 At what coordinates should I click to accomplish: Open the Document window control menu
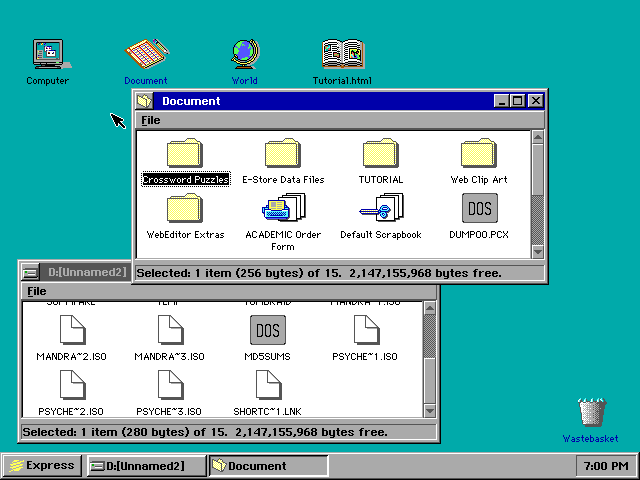coord(145,101)
